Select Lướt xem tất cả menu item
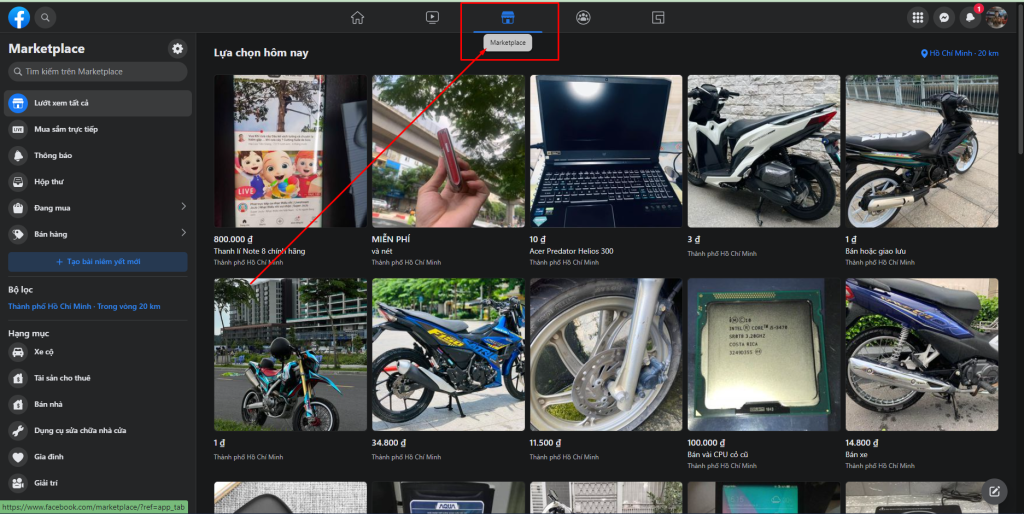 [x=97, y=103]
